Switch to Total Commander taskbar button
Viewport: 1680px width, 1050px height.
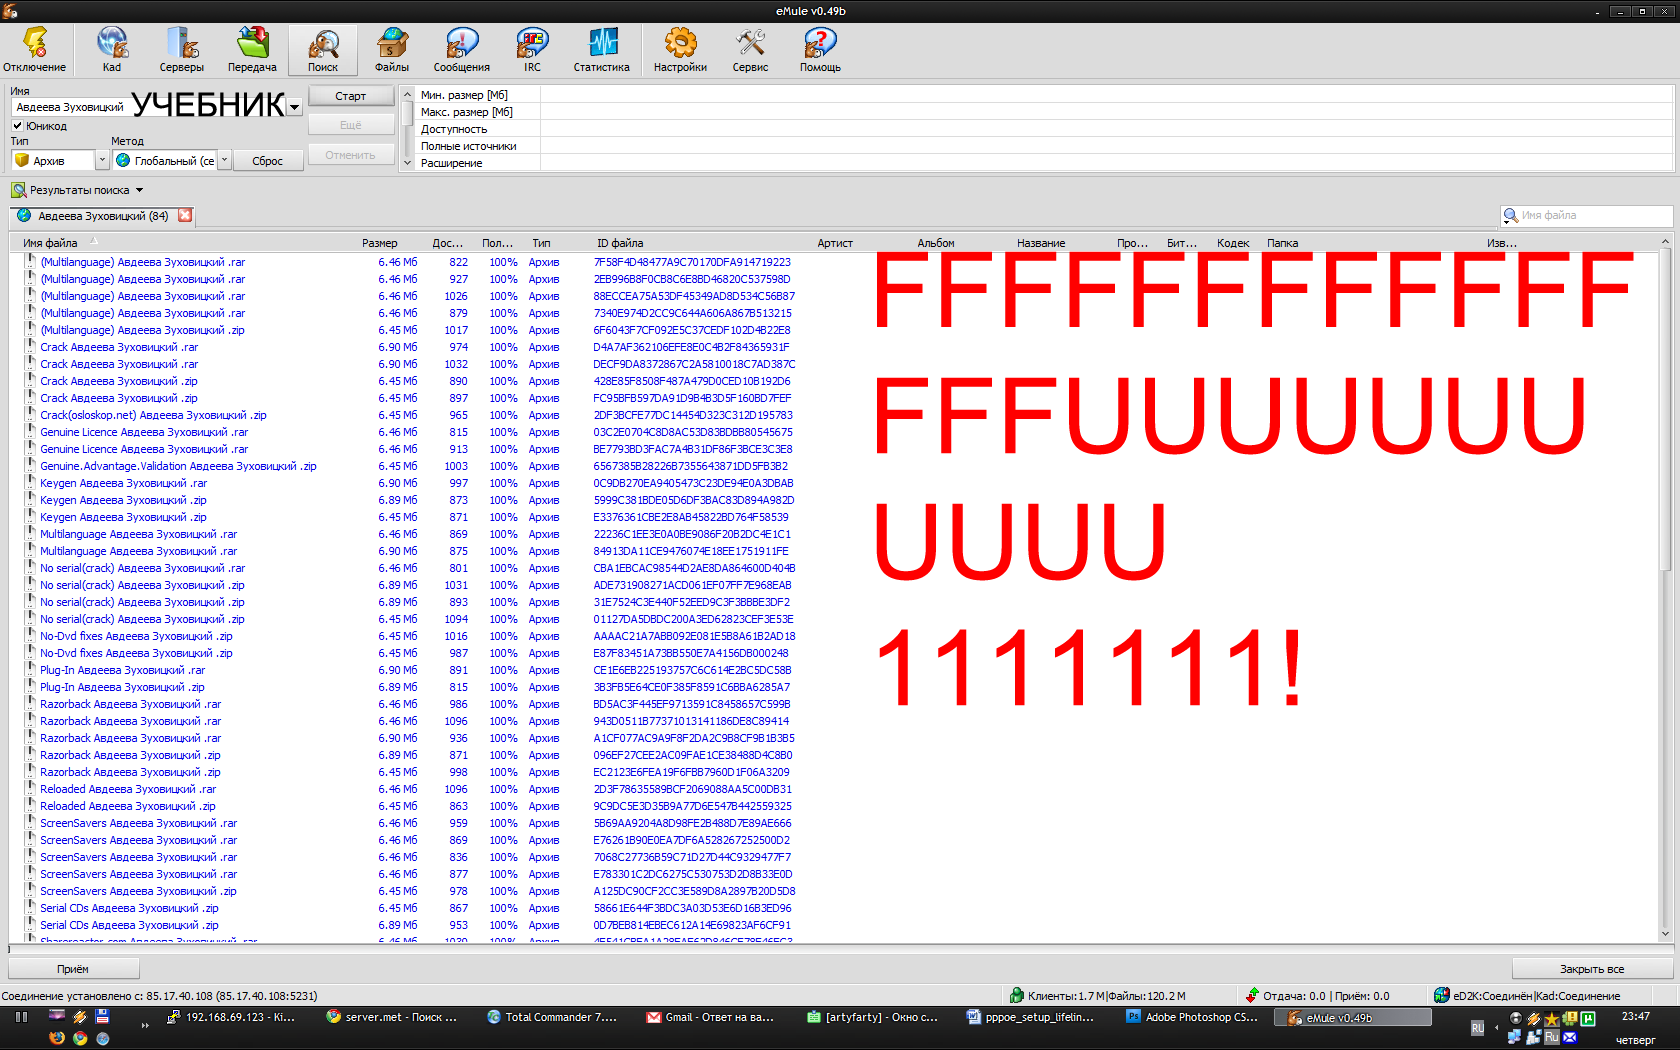click(x=551, y=1017)
